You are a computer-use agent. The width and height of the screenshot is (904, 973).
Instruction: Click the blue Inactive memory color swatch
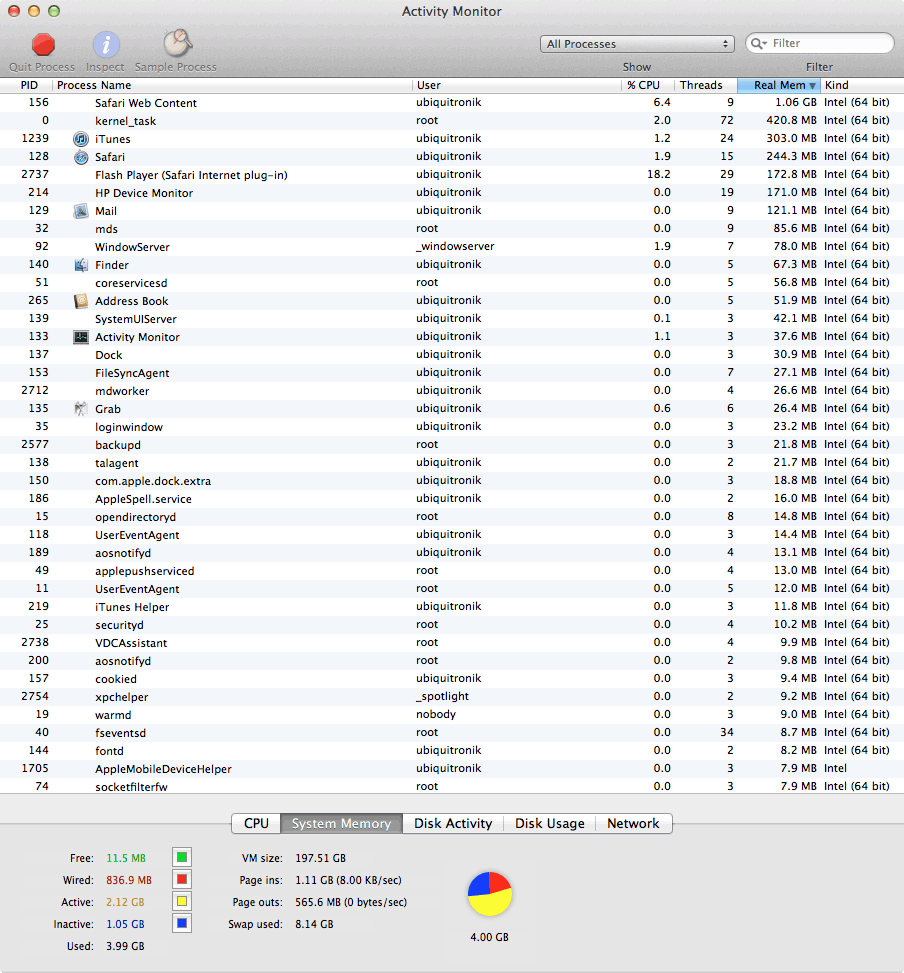[x=182, y=923]
